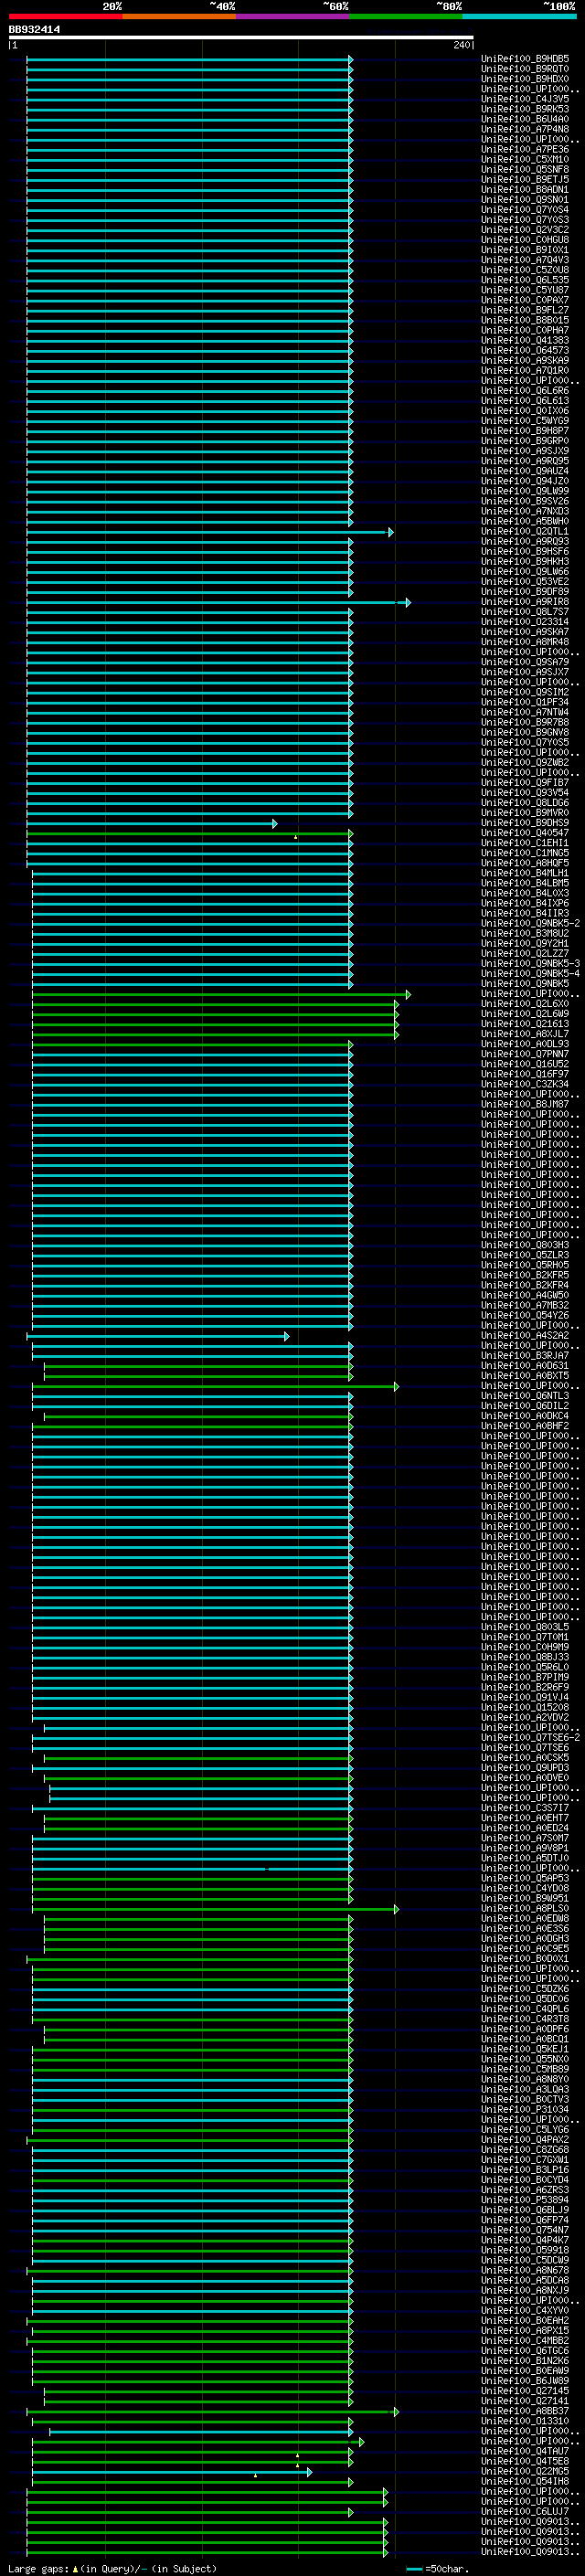Open hit UniRef100_B9HDX0
Screen dimensions: 585x2576
point(525,79)
